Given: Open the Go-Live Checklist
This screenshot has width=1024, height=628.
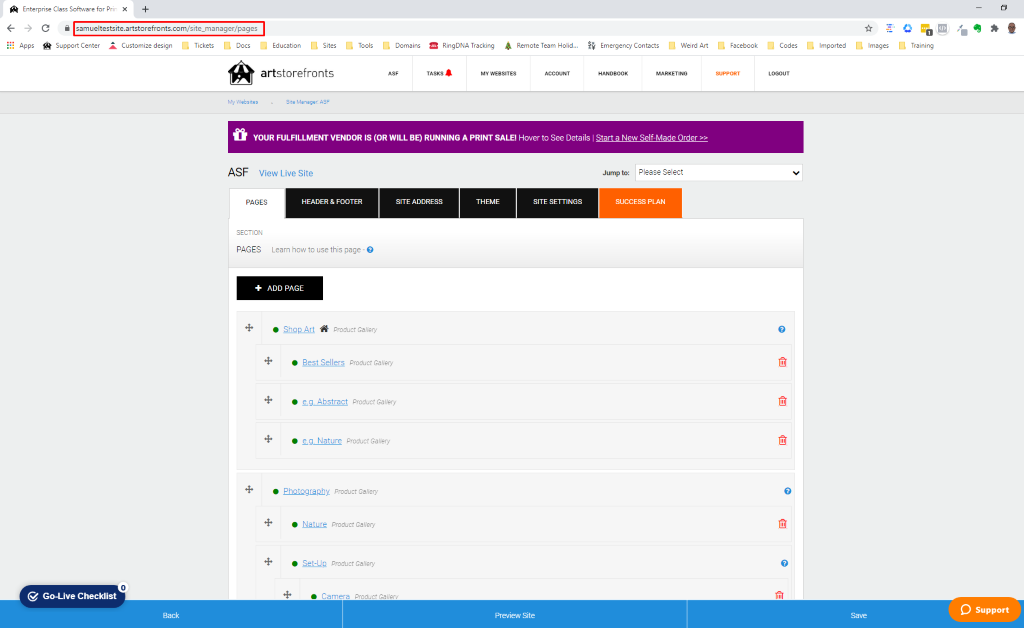Looking at the screenshot, I should coord(72,596).
